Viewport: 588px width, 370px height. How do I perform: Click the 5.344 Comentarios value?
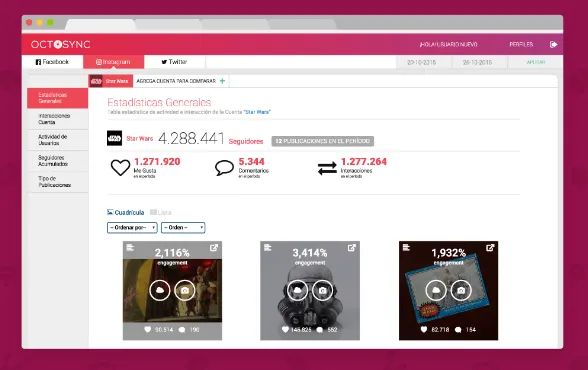click(252, 162)
